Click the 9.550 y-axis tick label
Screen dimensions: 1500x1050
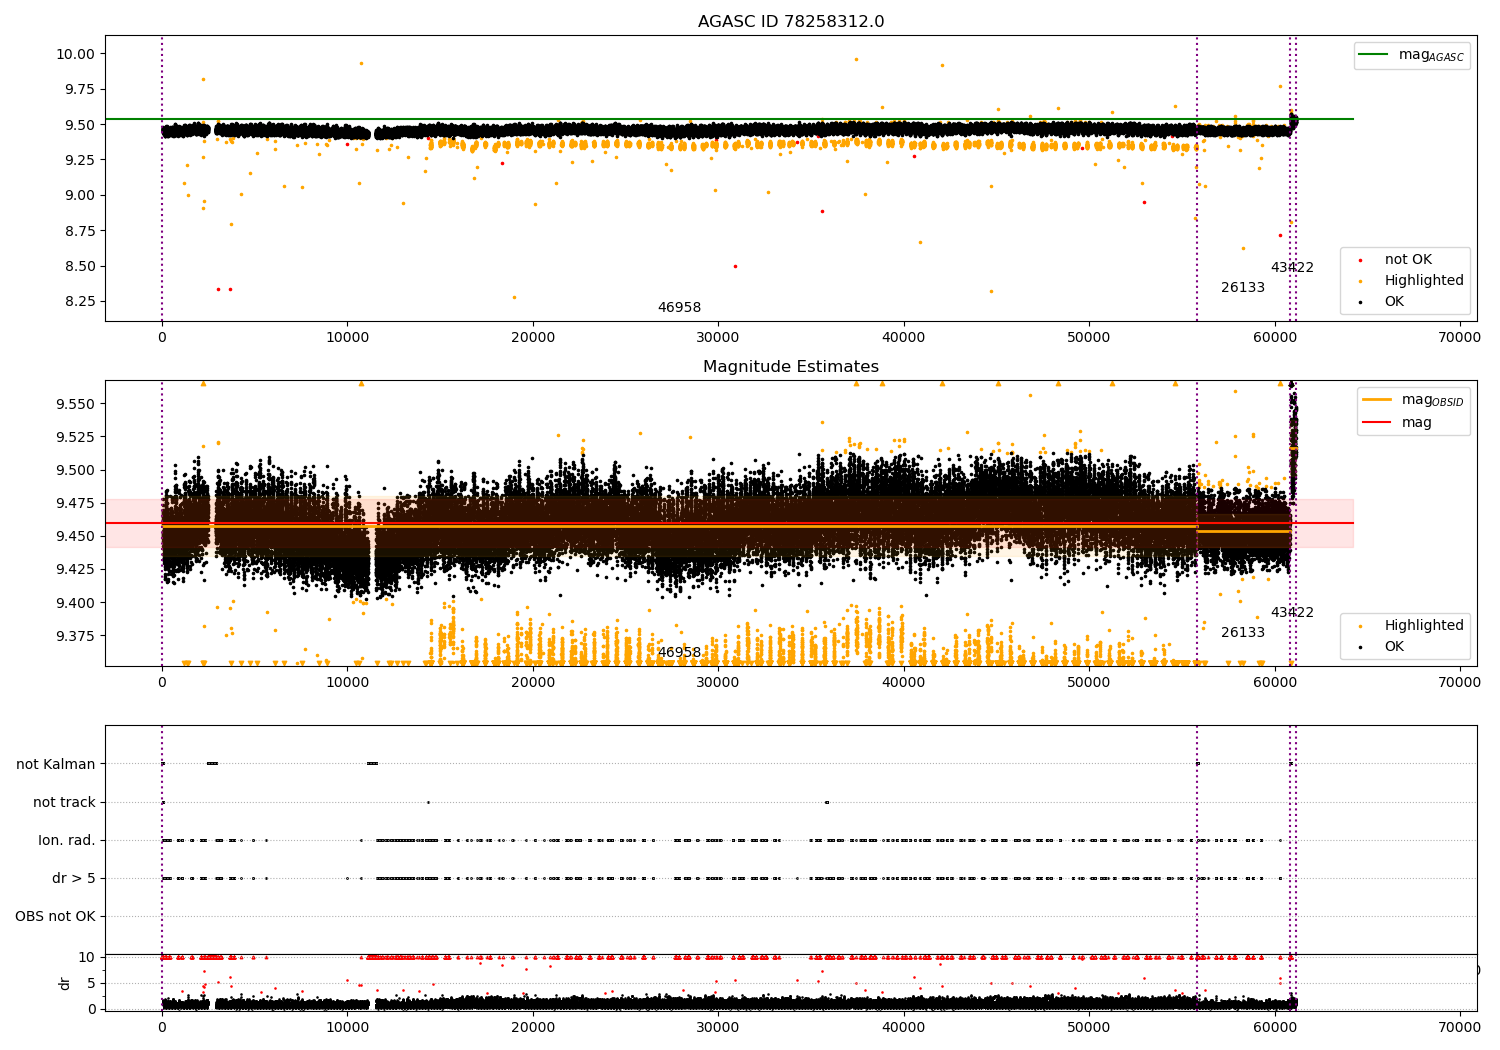[76, 404]
